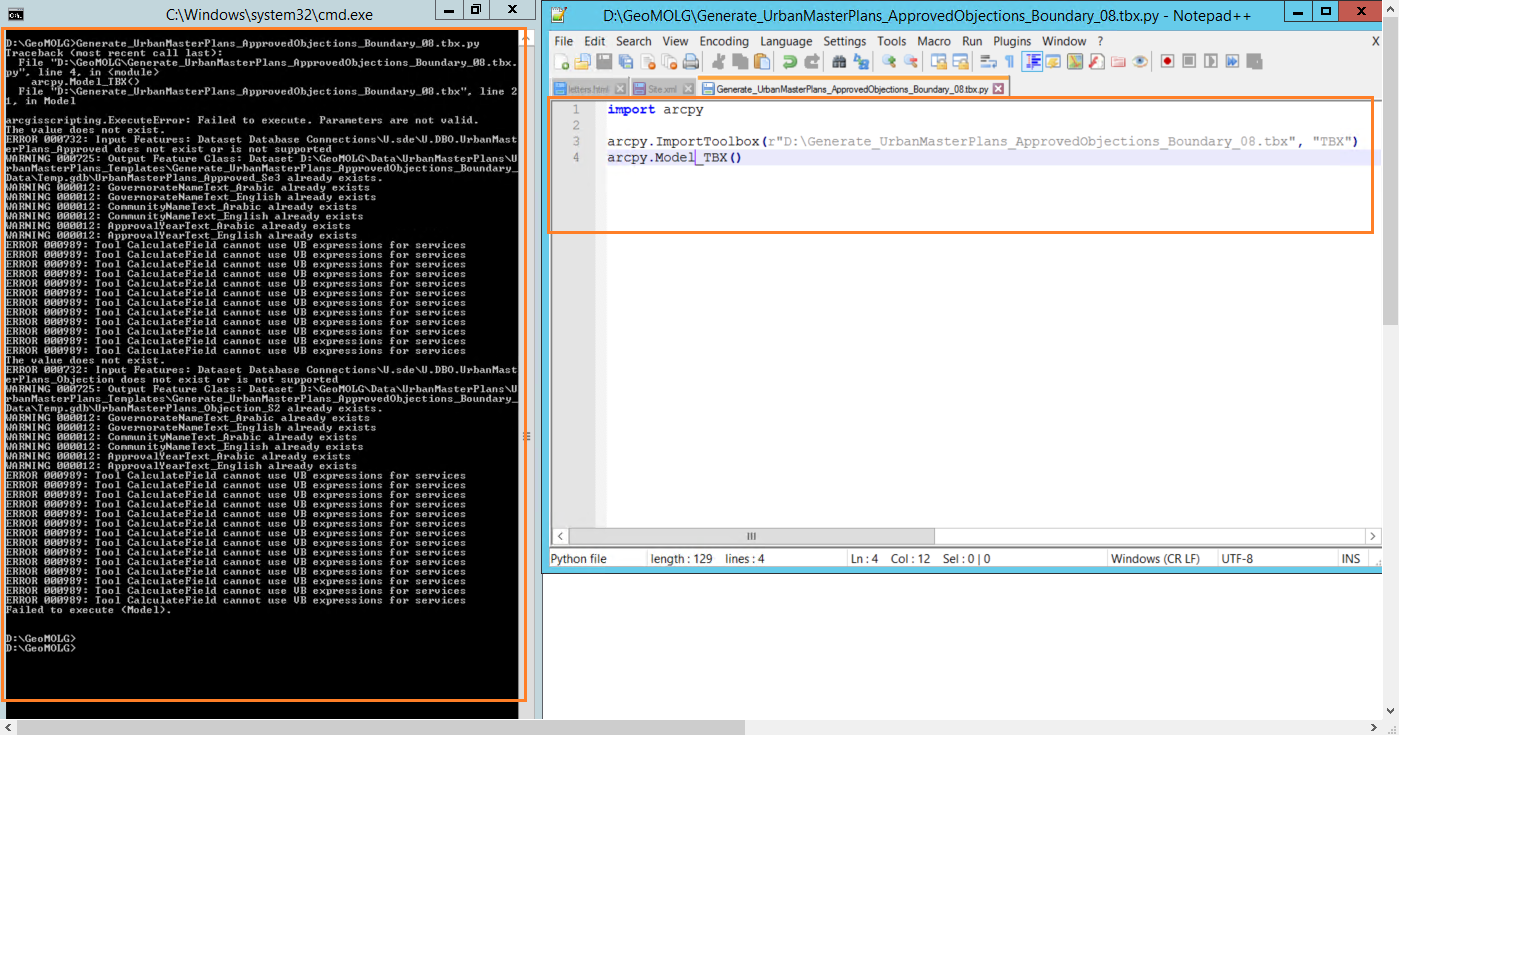The height and width of the screenshot is (960, 1536).
Task: Click the 'import arcpy' code line
Action: [x=655, y=110]
